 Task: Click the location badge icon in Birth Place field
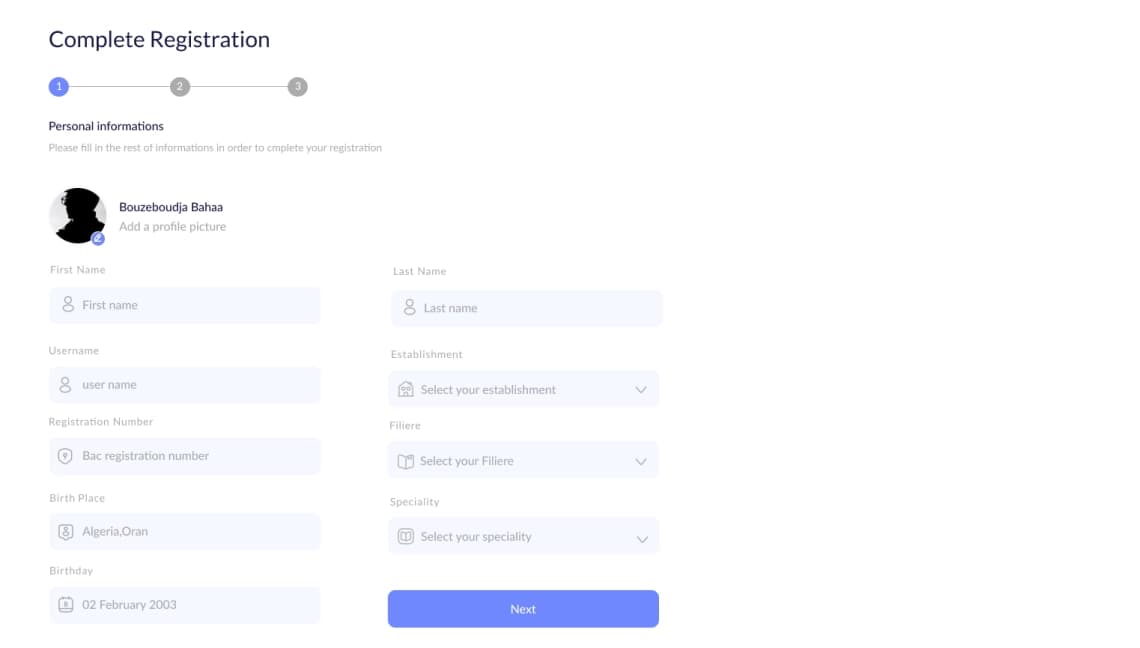pos(65,532)
